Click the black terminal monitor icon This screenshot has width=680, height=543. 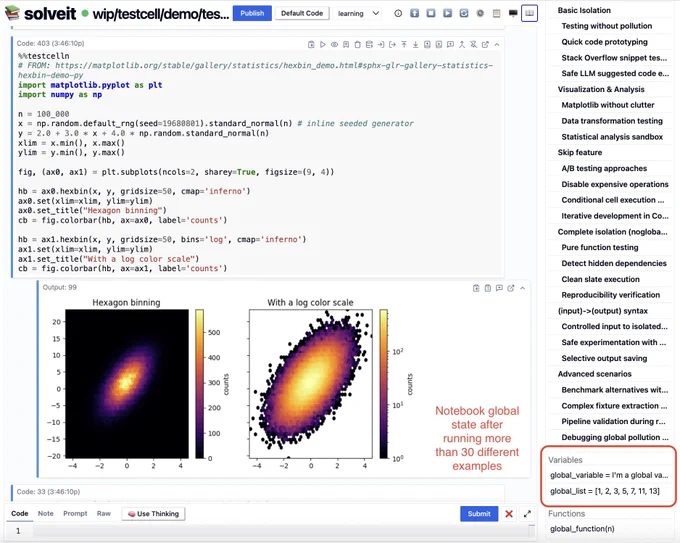pyautogui.click(x=513, y=13)
